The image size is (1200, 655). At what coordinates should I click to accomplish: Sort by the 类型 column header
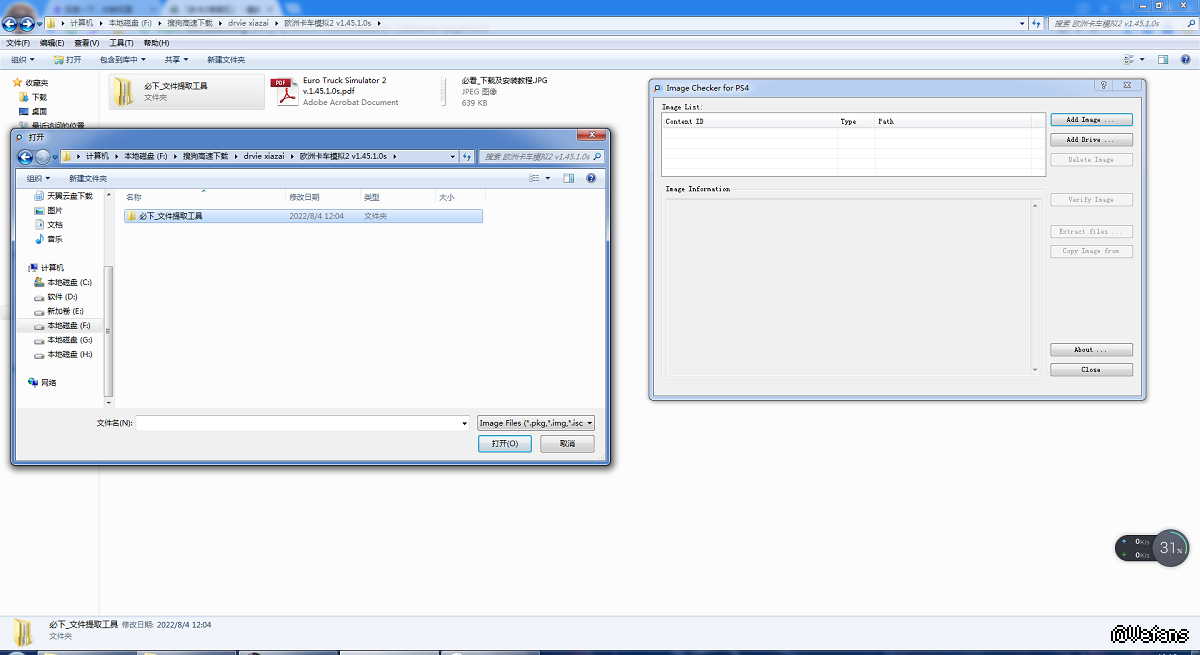pyautogui.click(x=398, y=197)
